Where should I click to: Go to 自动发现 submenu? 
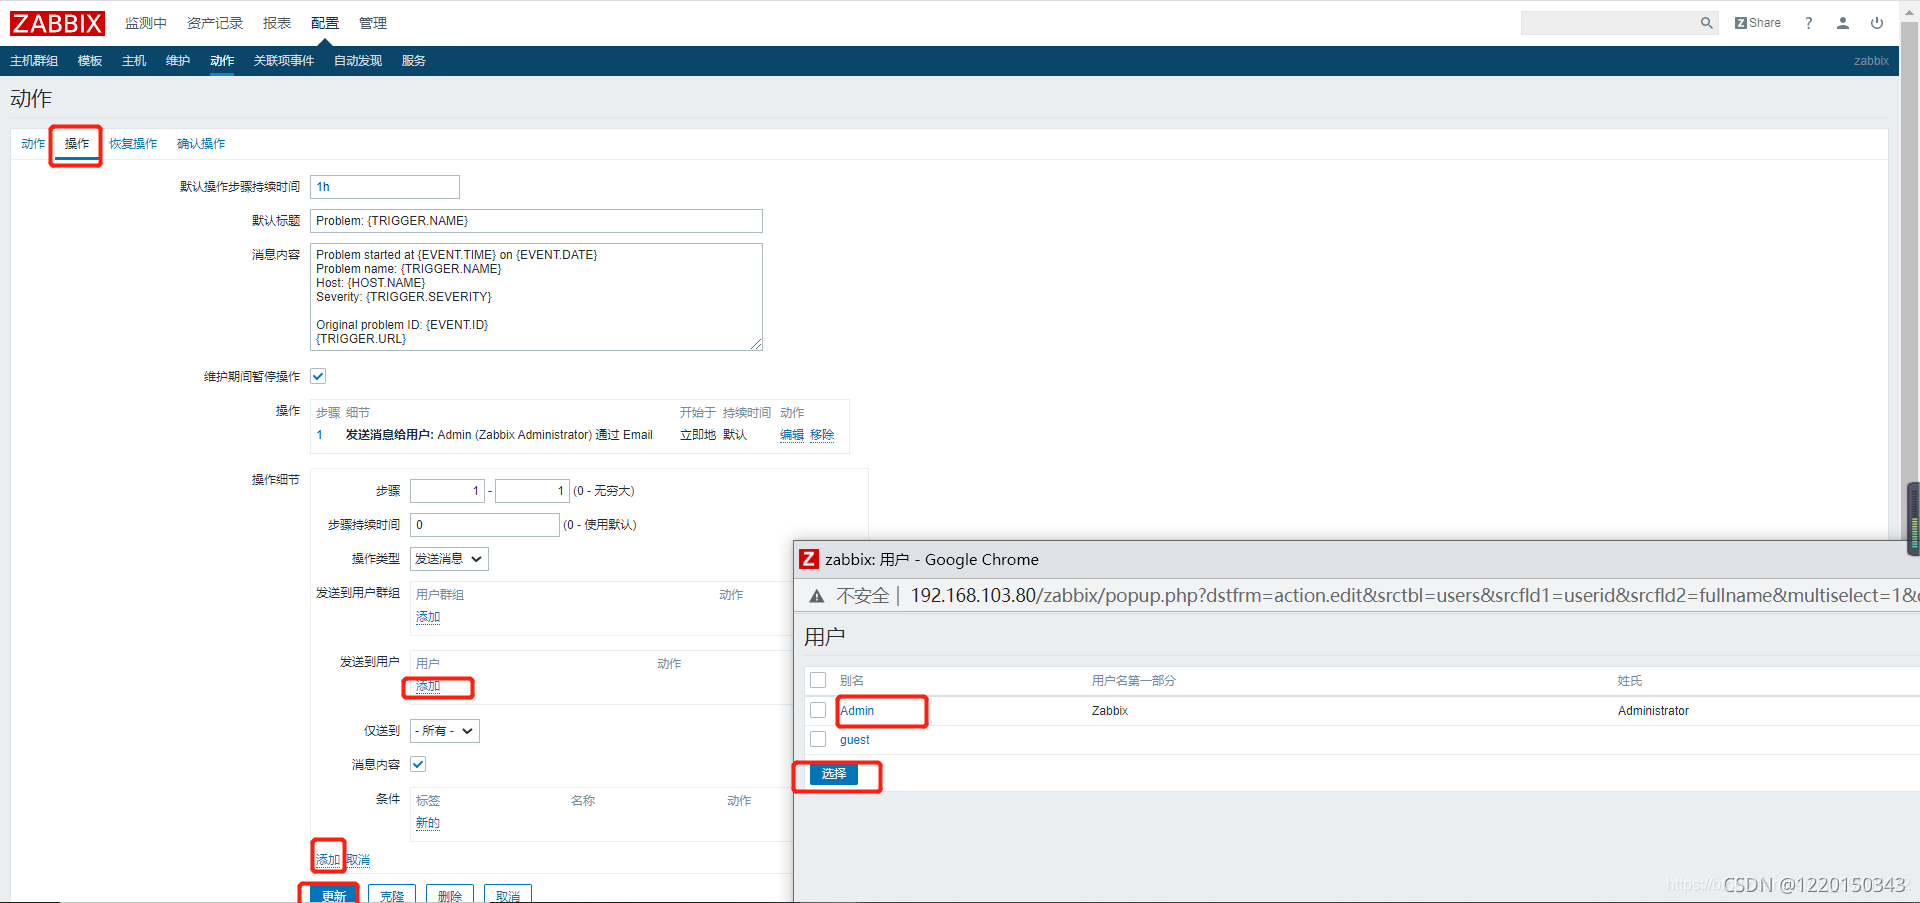point(358,61)
